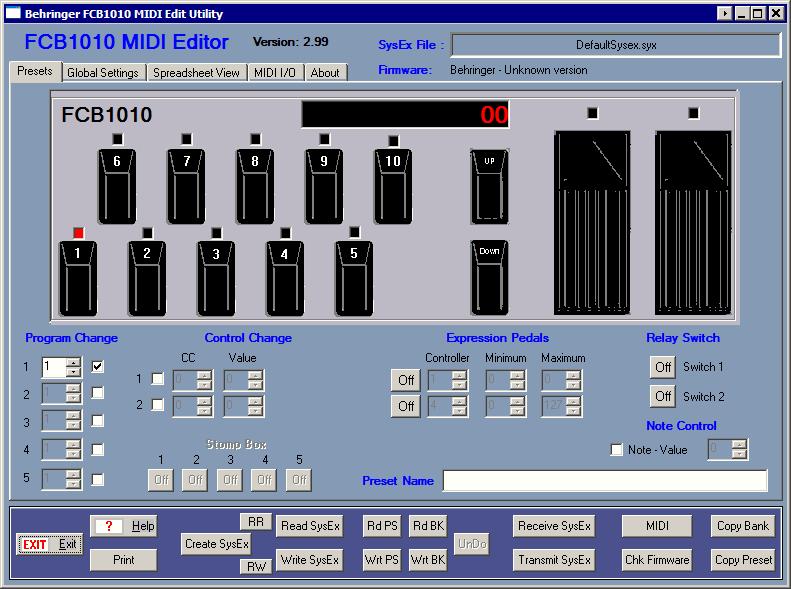Click the LED above pedal 3

pyautogui.click(x=216, y=233)
